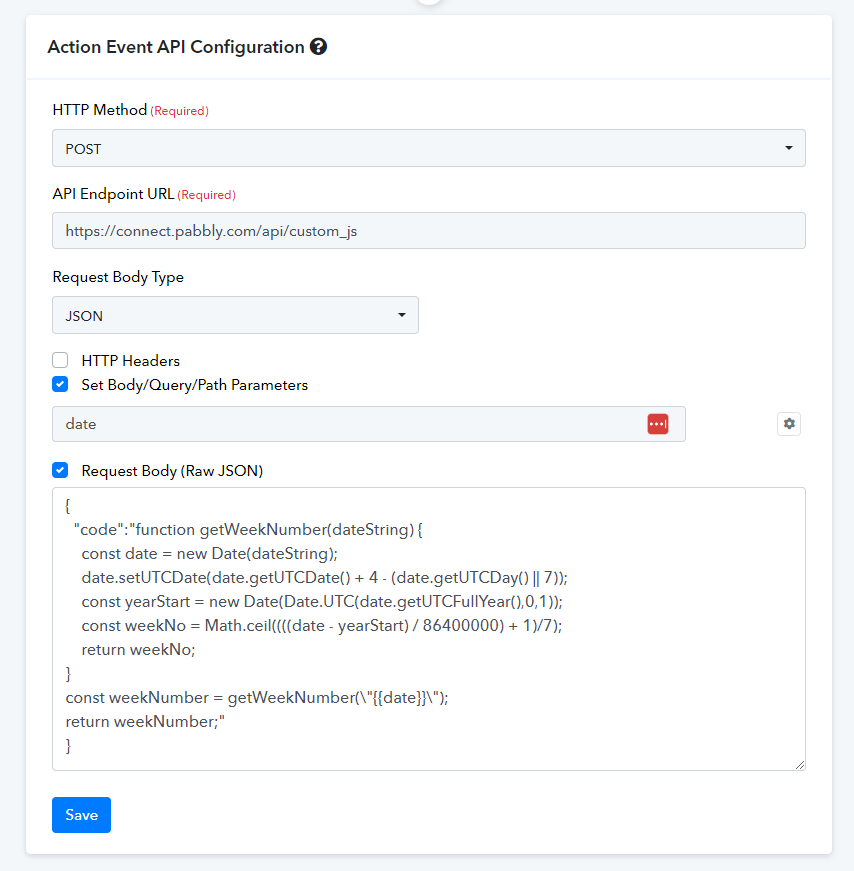Grab the resize handle of the Raw JSON textarea
This screenshot has height=871, width=854.
[x=800, y=765]
